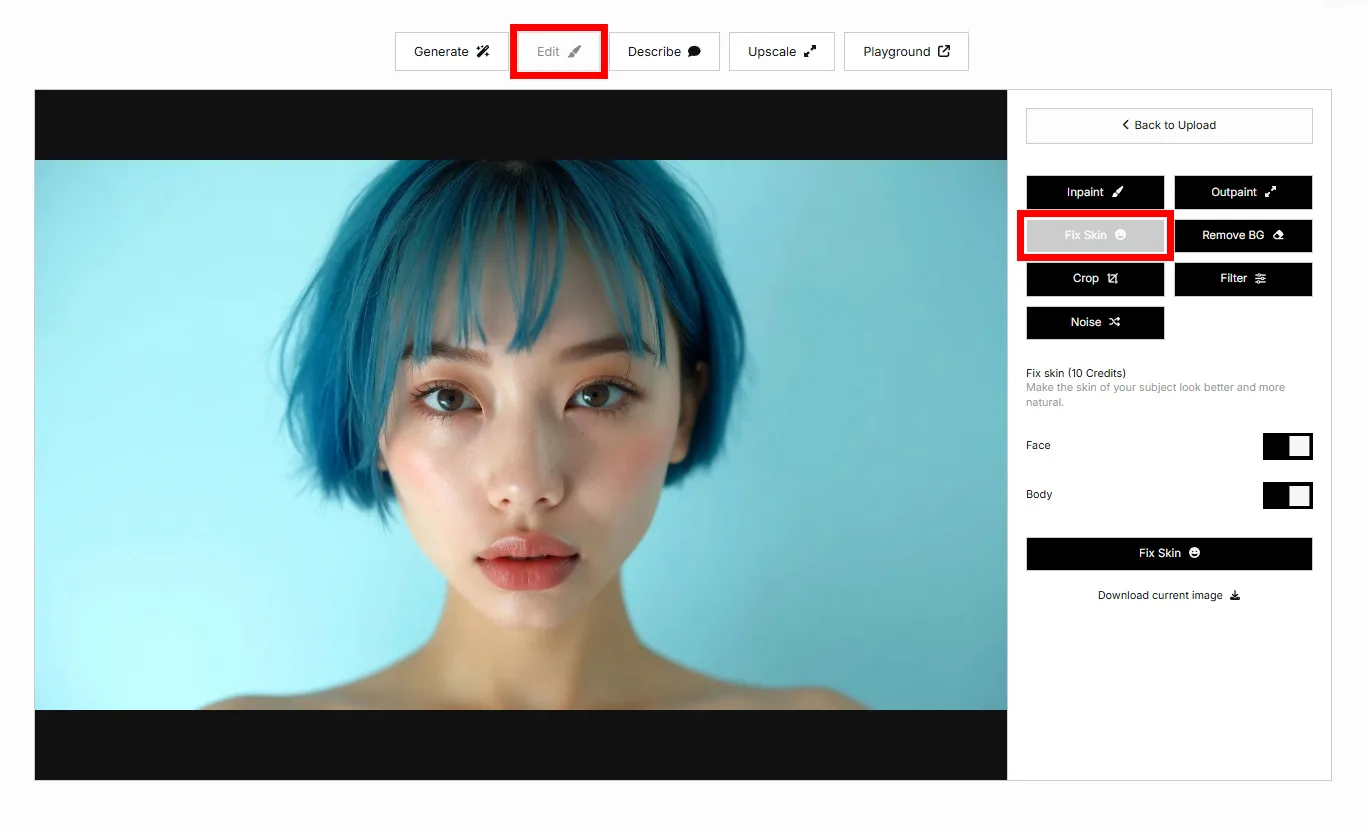Go Back to Upload
Image resolution: width=1369 pixels, height=833 pixels.
coord(1168,125)
